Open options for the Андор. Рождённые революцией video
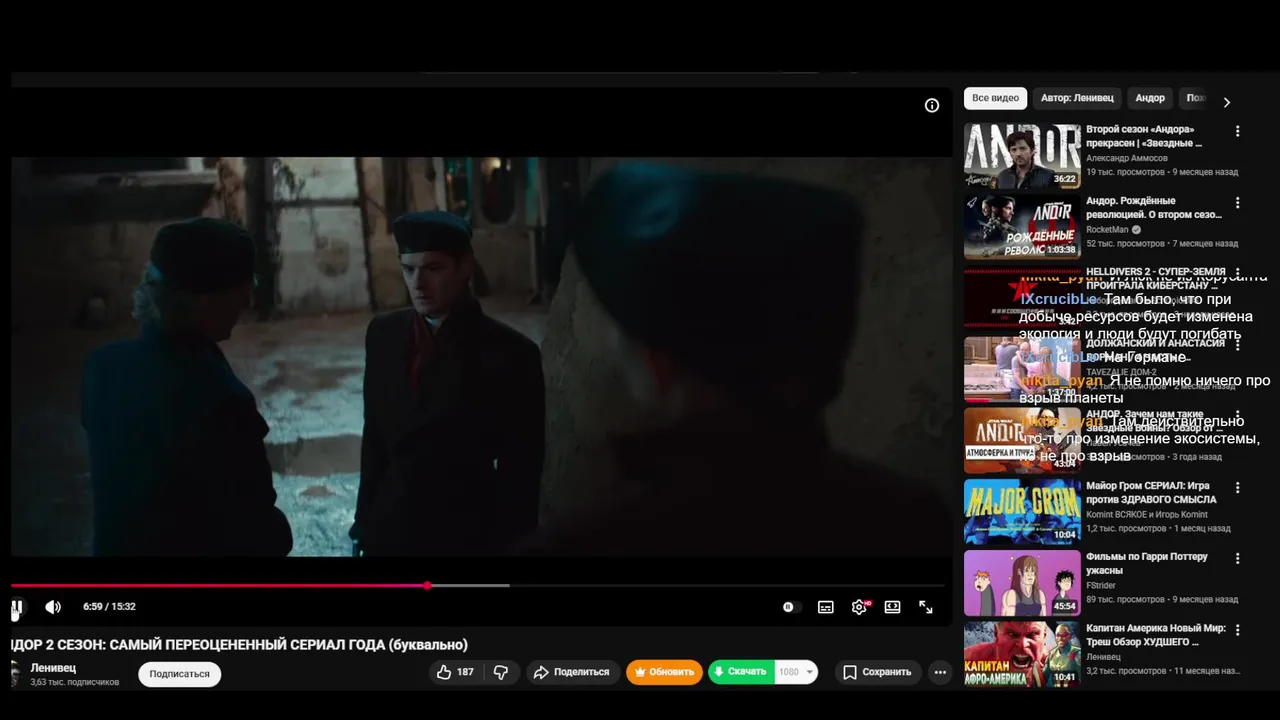This screenshot has width=1280, height=720. 1237,202
